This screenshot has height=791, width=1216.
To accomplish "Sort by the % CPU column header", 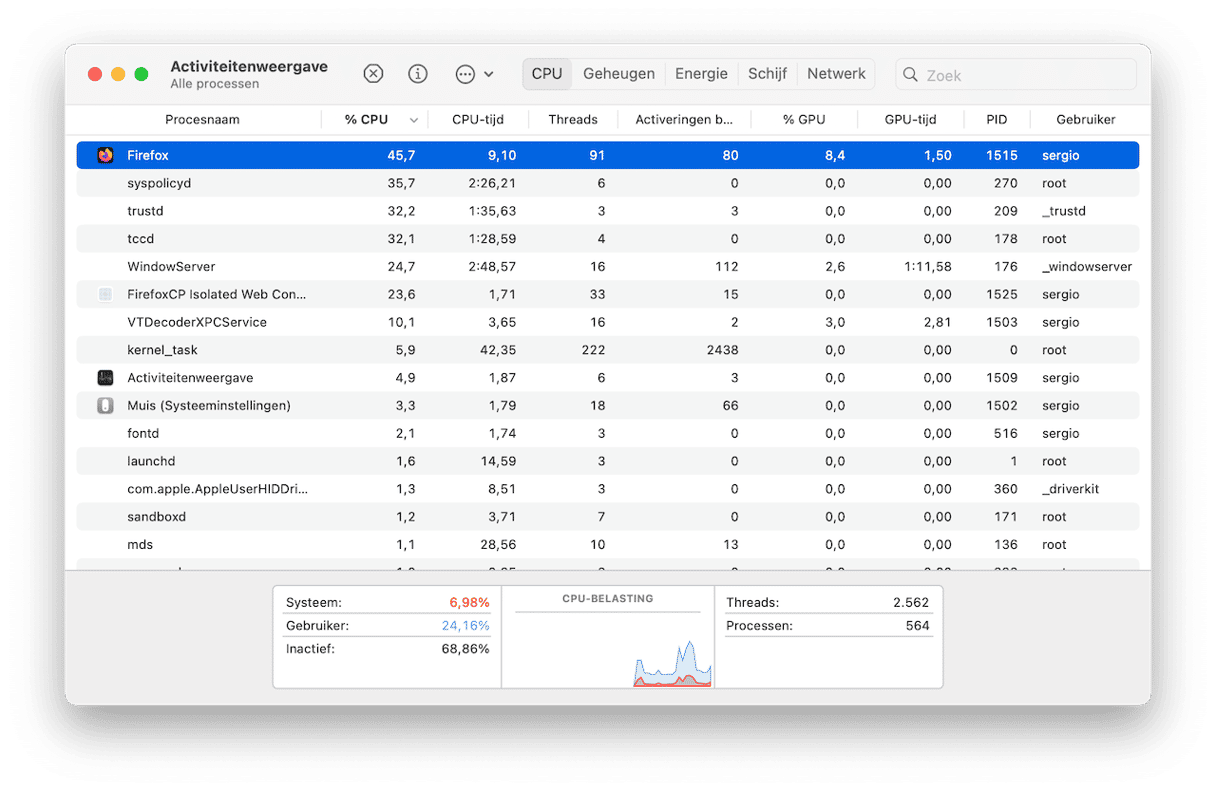I will [366, 120].
